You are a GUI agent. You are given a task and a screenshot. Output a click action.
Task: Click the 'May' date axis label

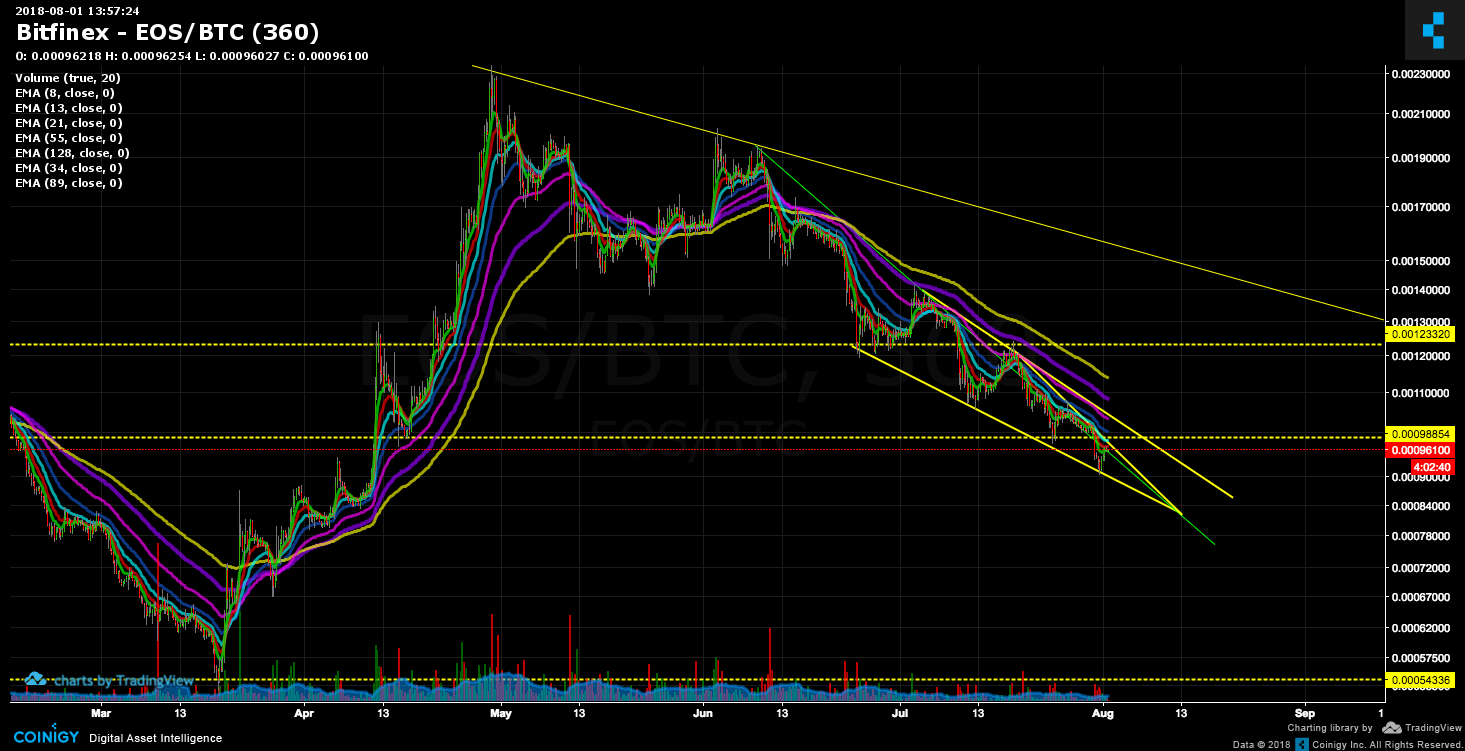pos(501,713)
